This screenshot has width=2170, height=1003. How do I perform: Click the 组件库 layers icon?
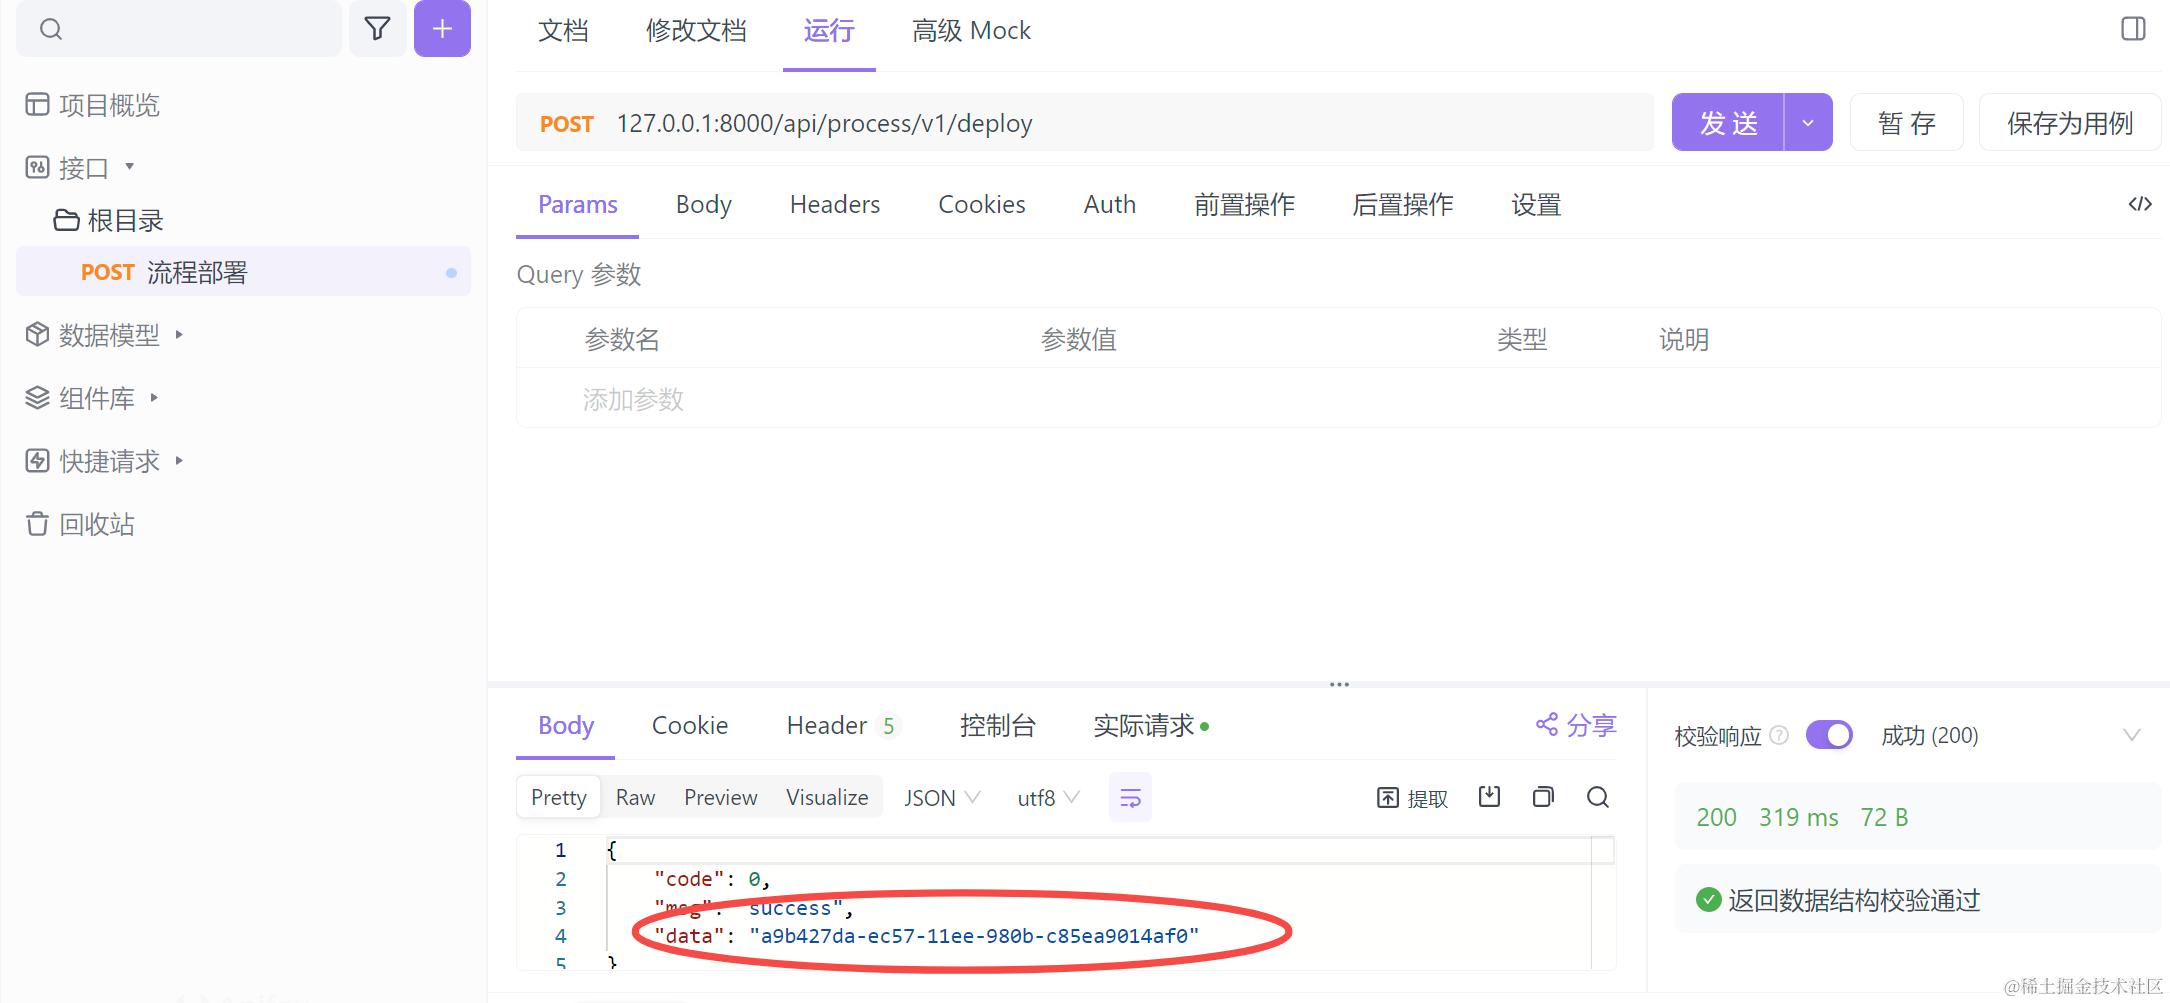(37, 398)
